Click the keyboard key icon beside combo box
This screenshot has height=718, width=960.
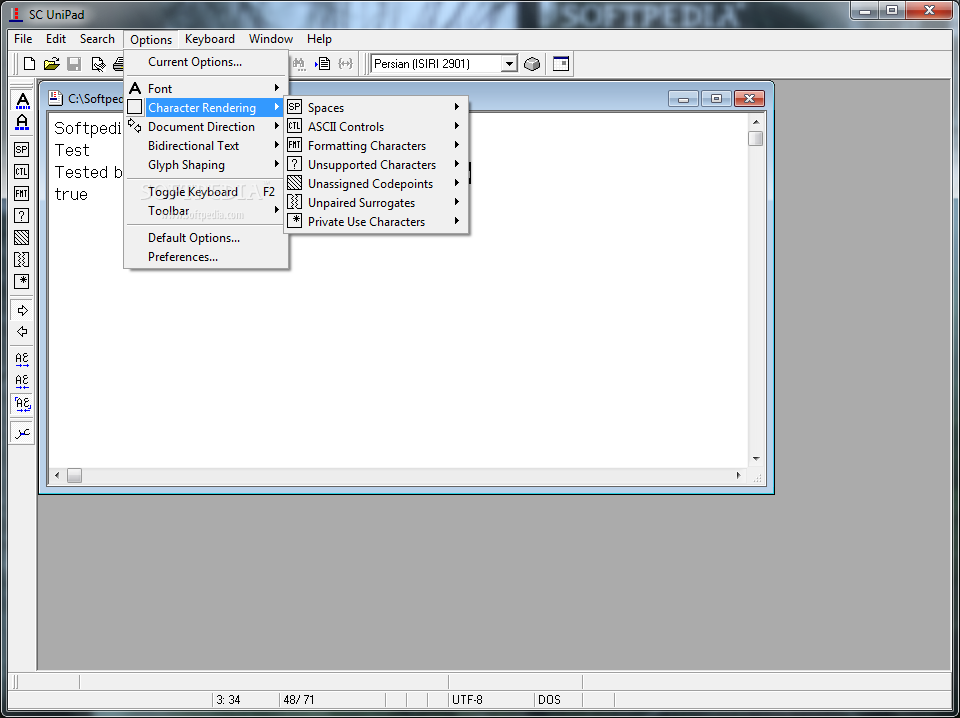[532, 64]
